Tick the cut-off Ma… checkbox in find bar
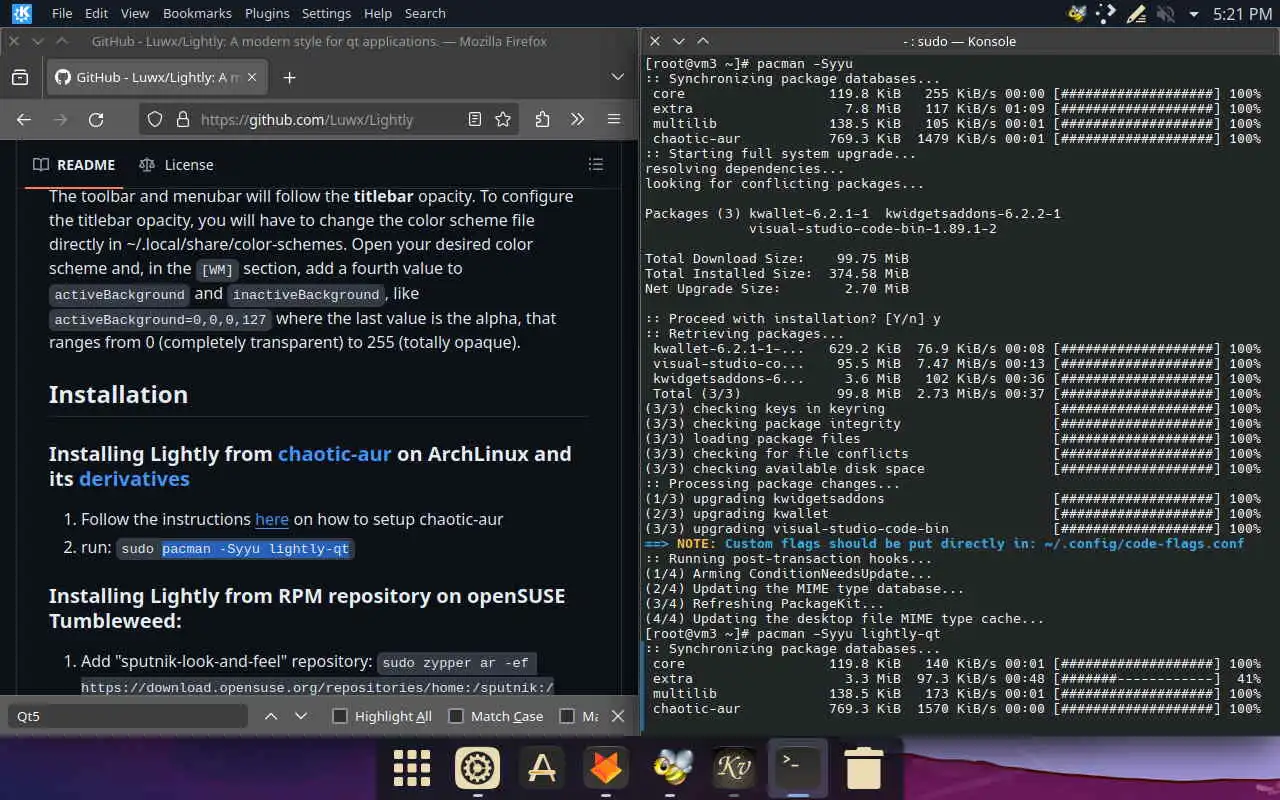 pos(567,716)
